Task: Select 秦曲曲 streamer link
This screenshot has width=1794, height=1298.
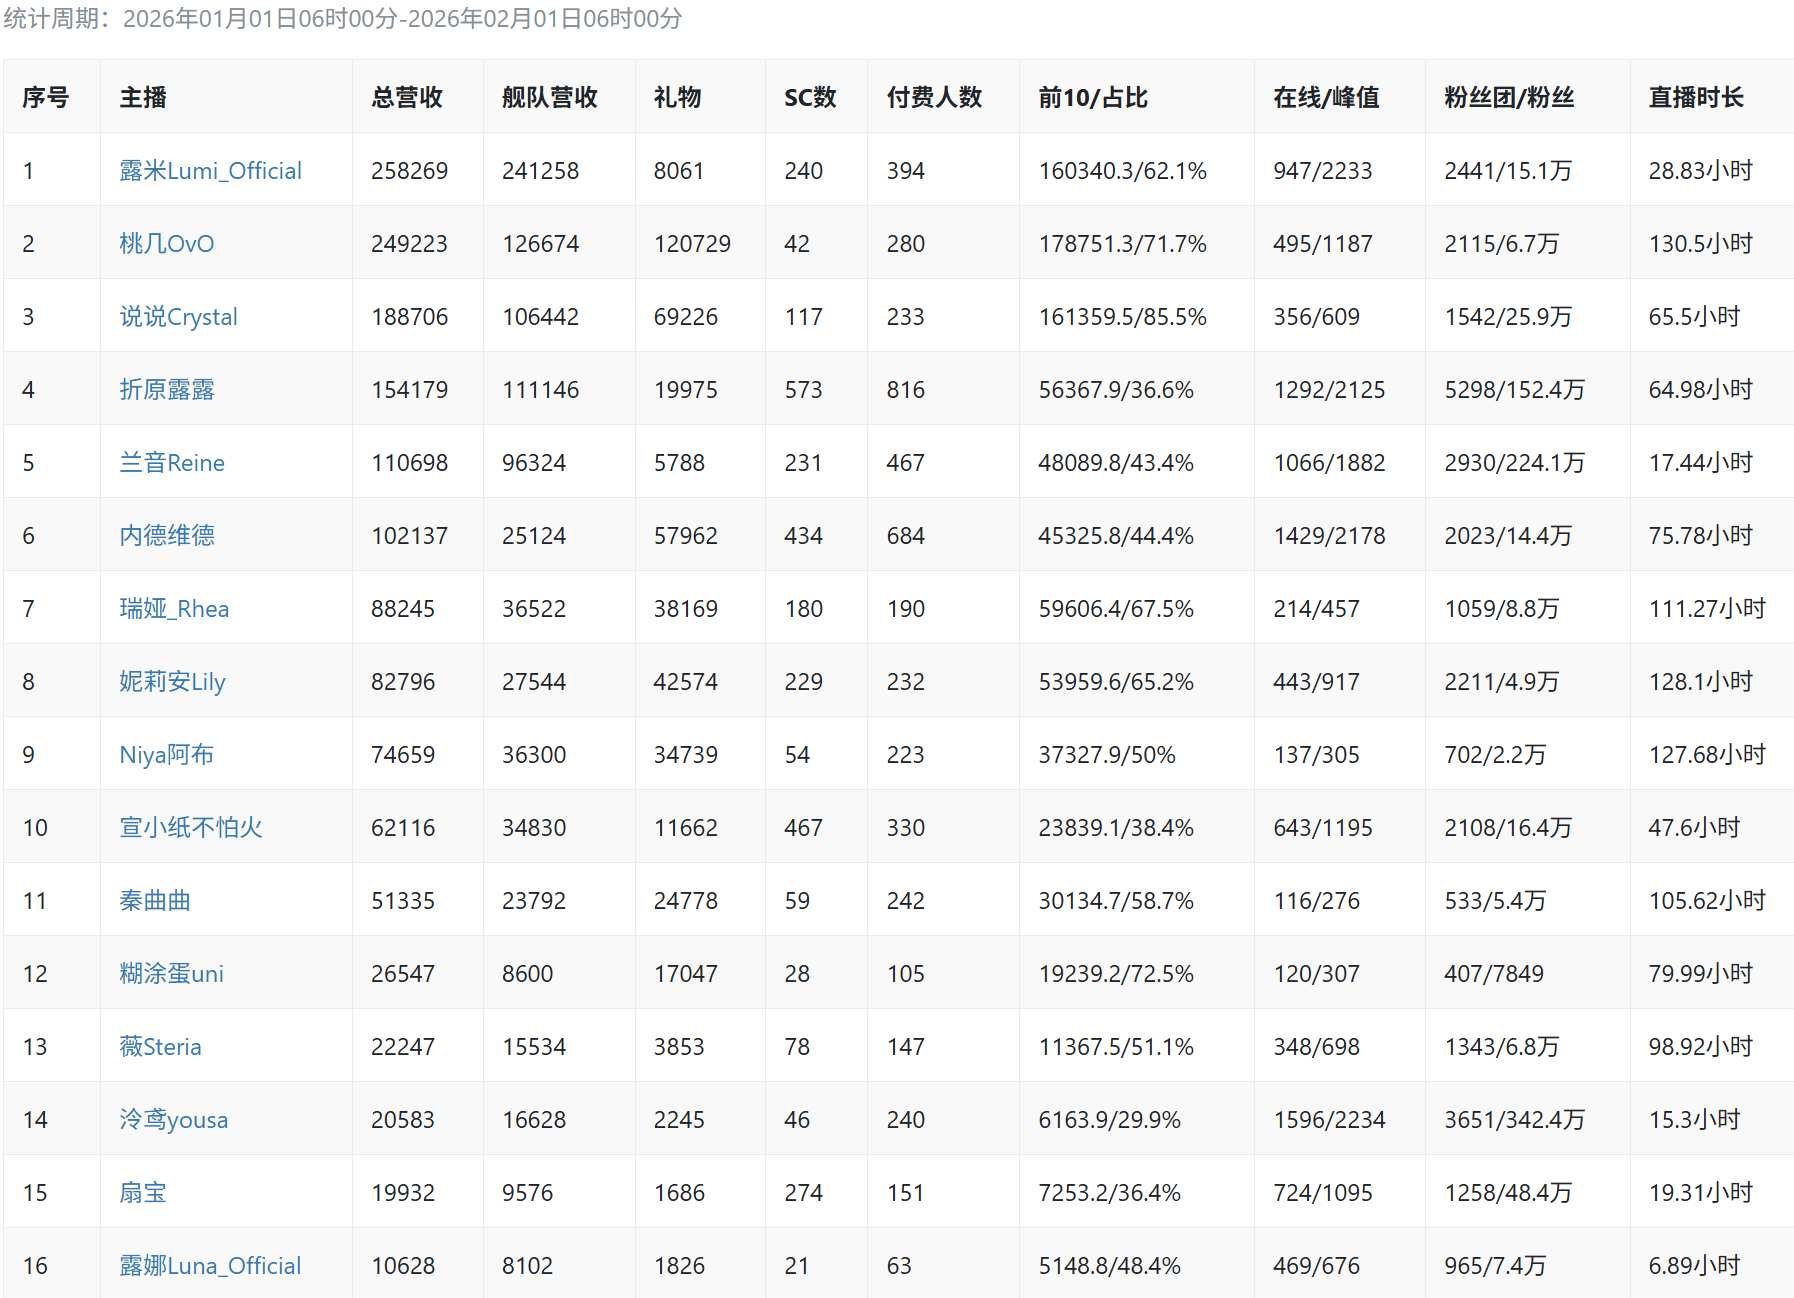Action: coord(154,901)
